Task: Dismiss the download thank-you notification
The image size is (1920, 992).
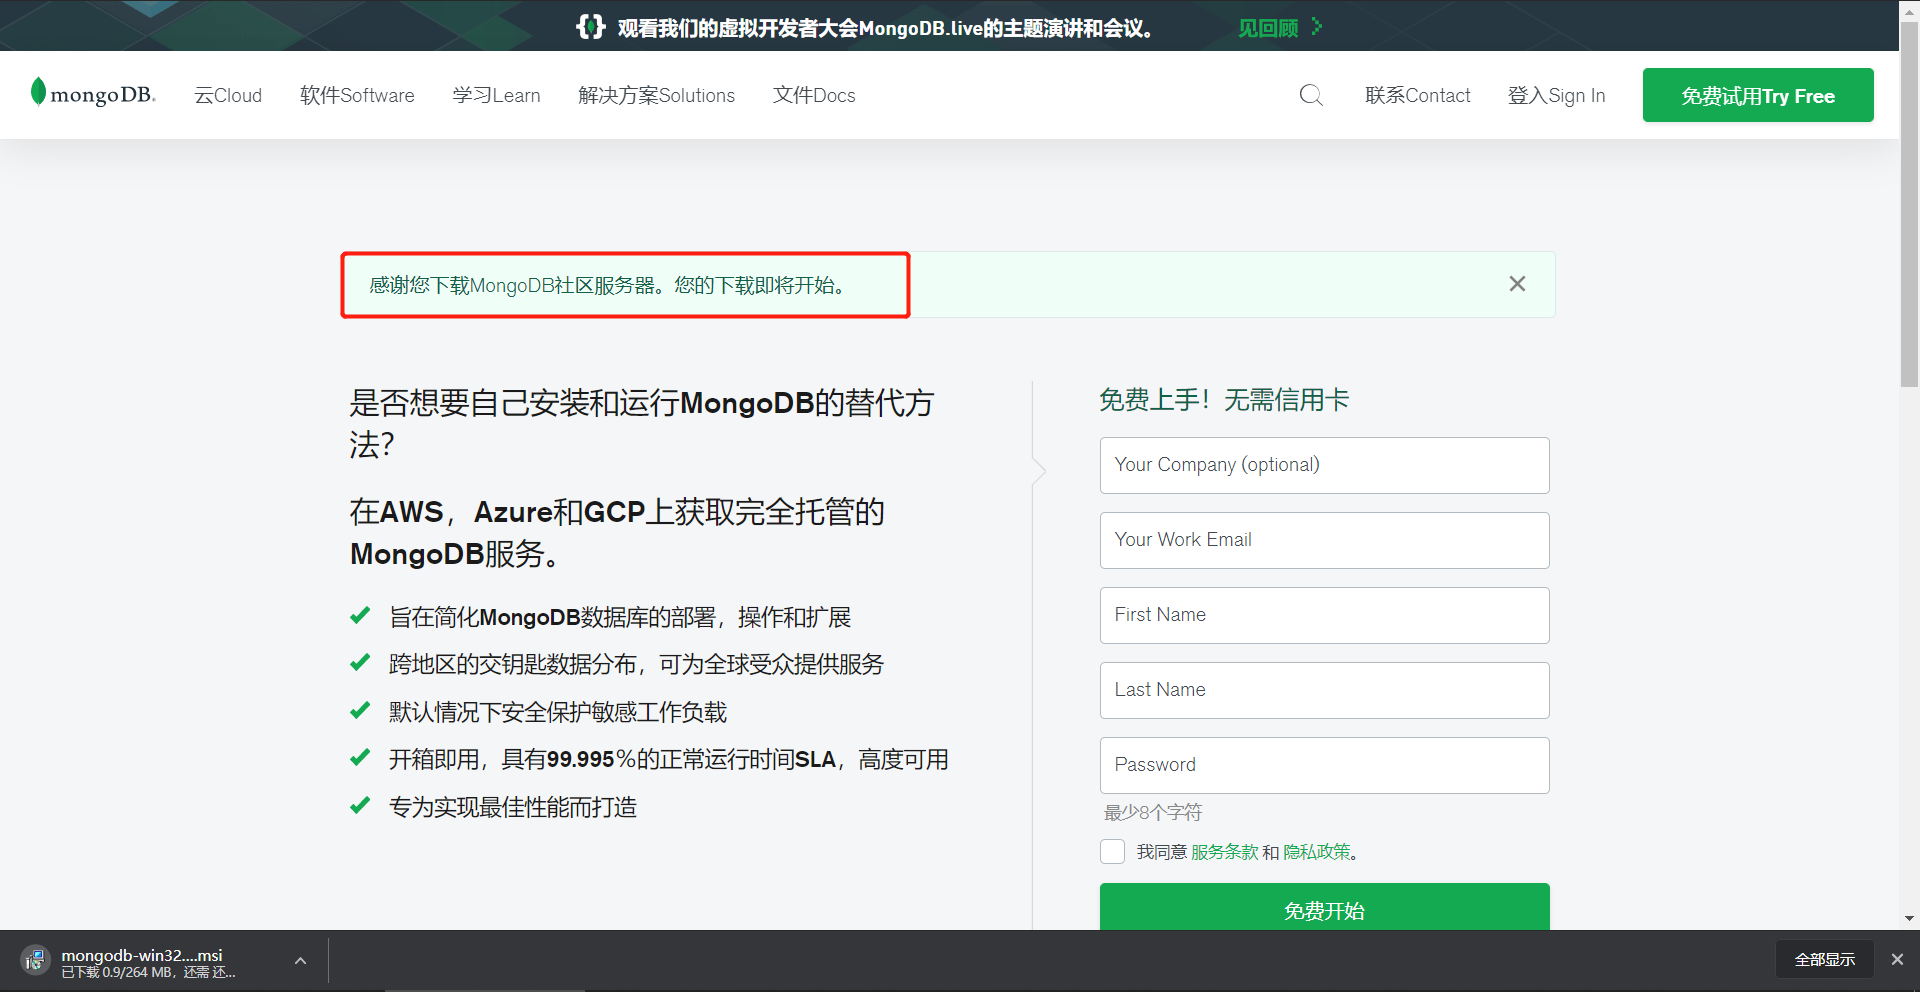Action: click(x=1517, y=284)
